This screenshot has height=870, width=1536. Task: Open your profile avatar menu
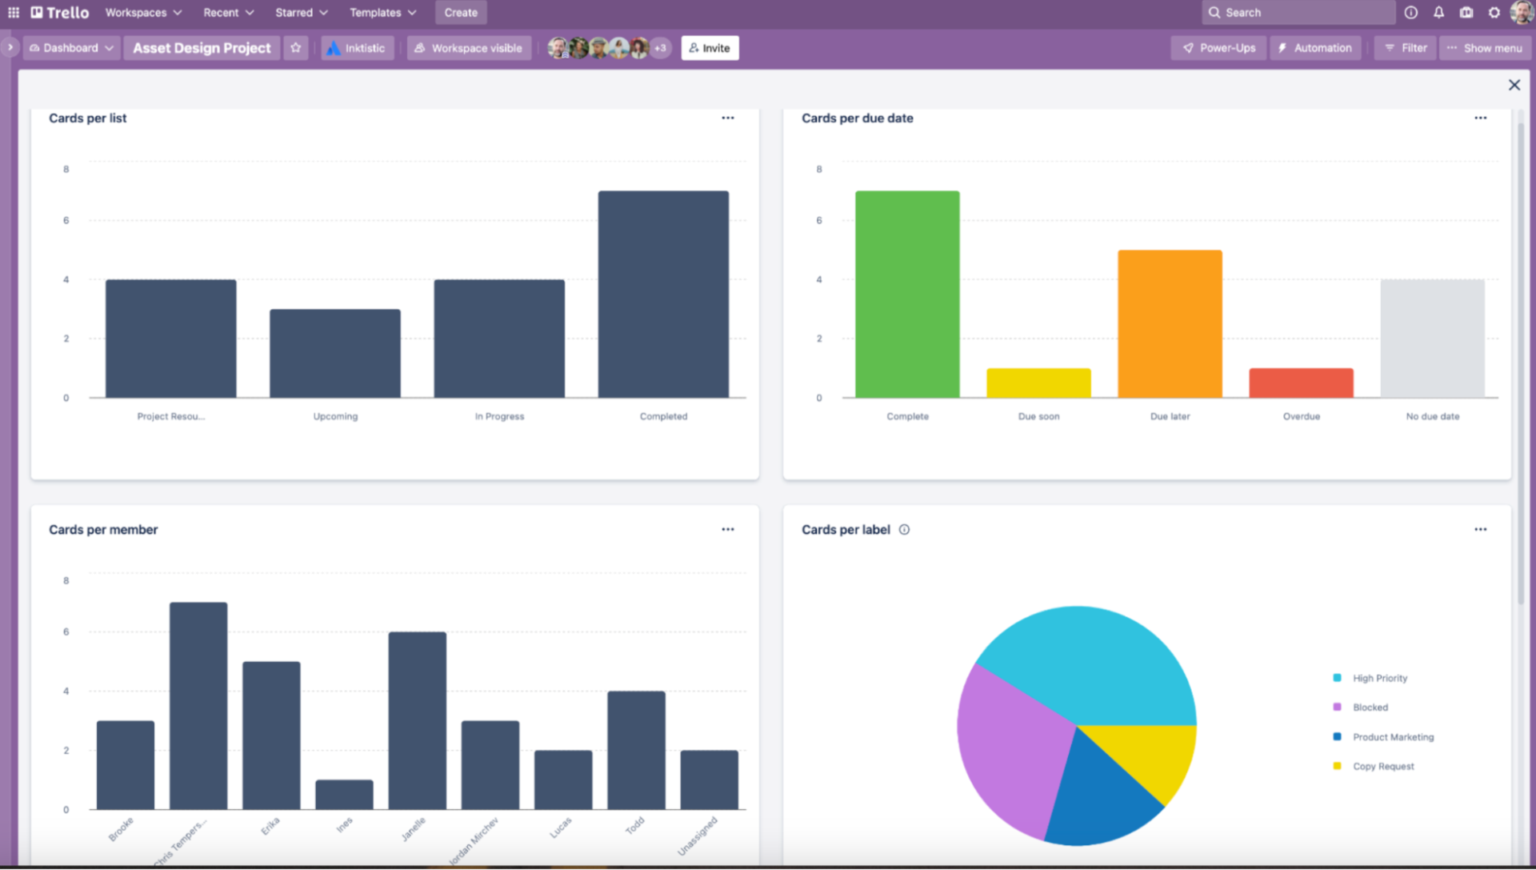click(x=1523, y=12)
